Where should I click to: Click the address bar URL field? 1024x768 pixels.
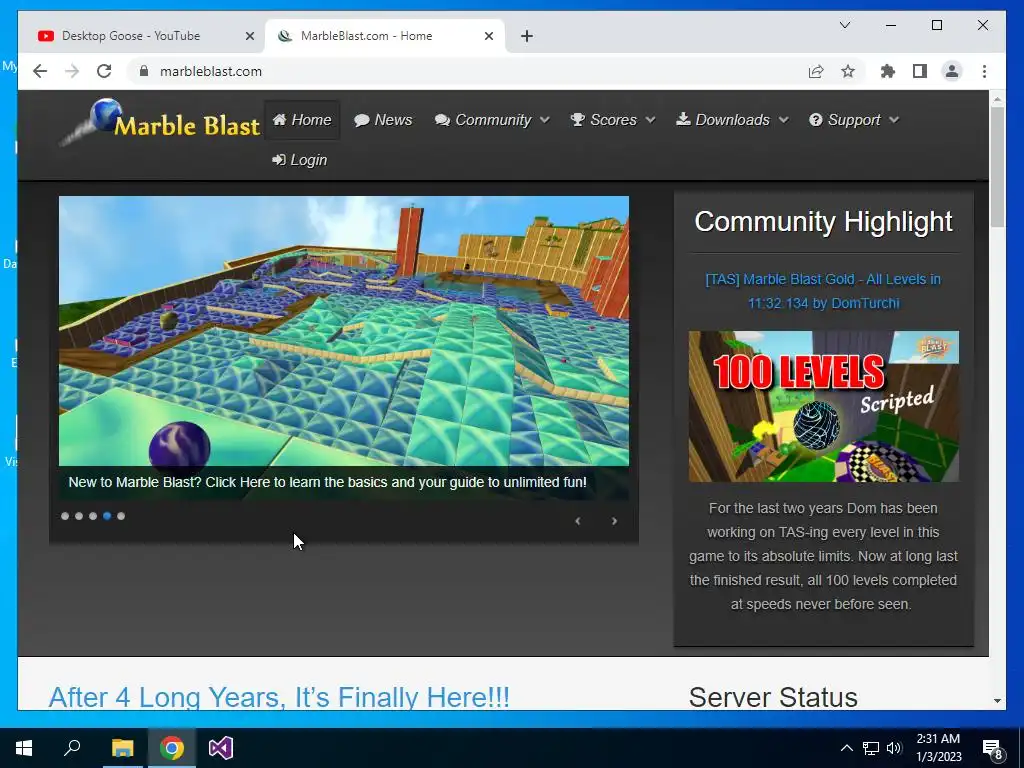pyautogui.click(x=470, y=71)
